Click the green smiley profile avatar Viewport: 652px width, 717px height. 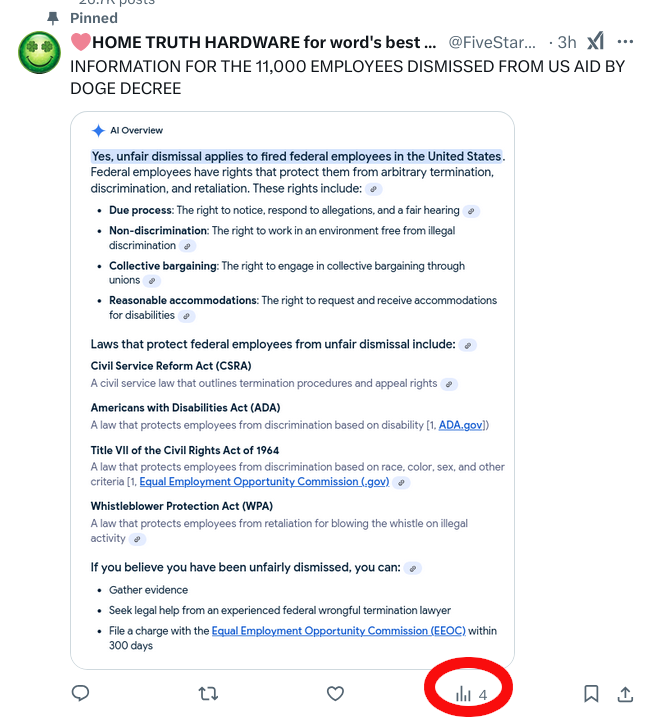(39, 52)
